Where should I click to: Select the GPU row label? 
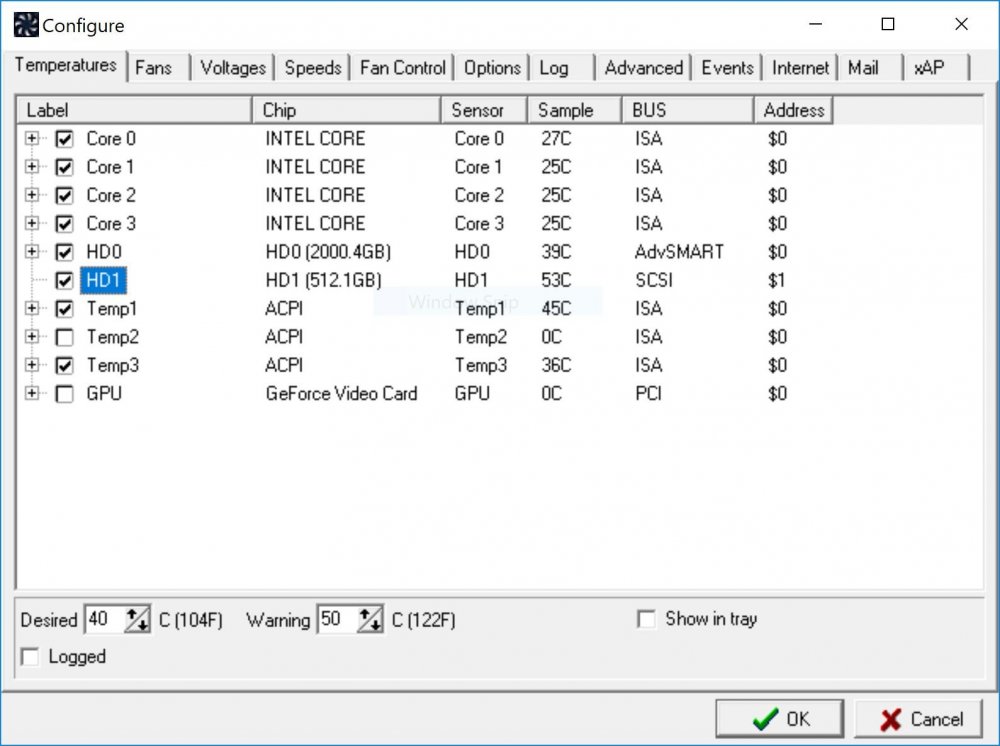tap(104, 393)
